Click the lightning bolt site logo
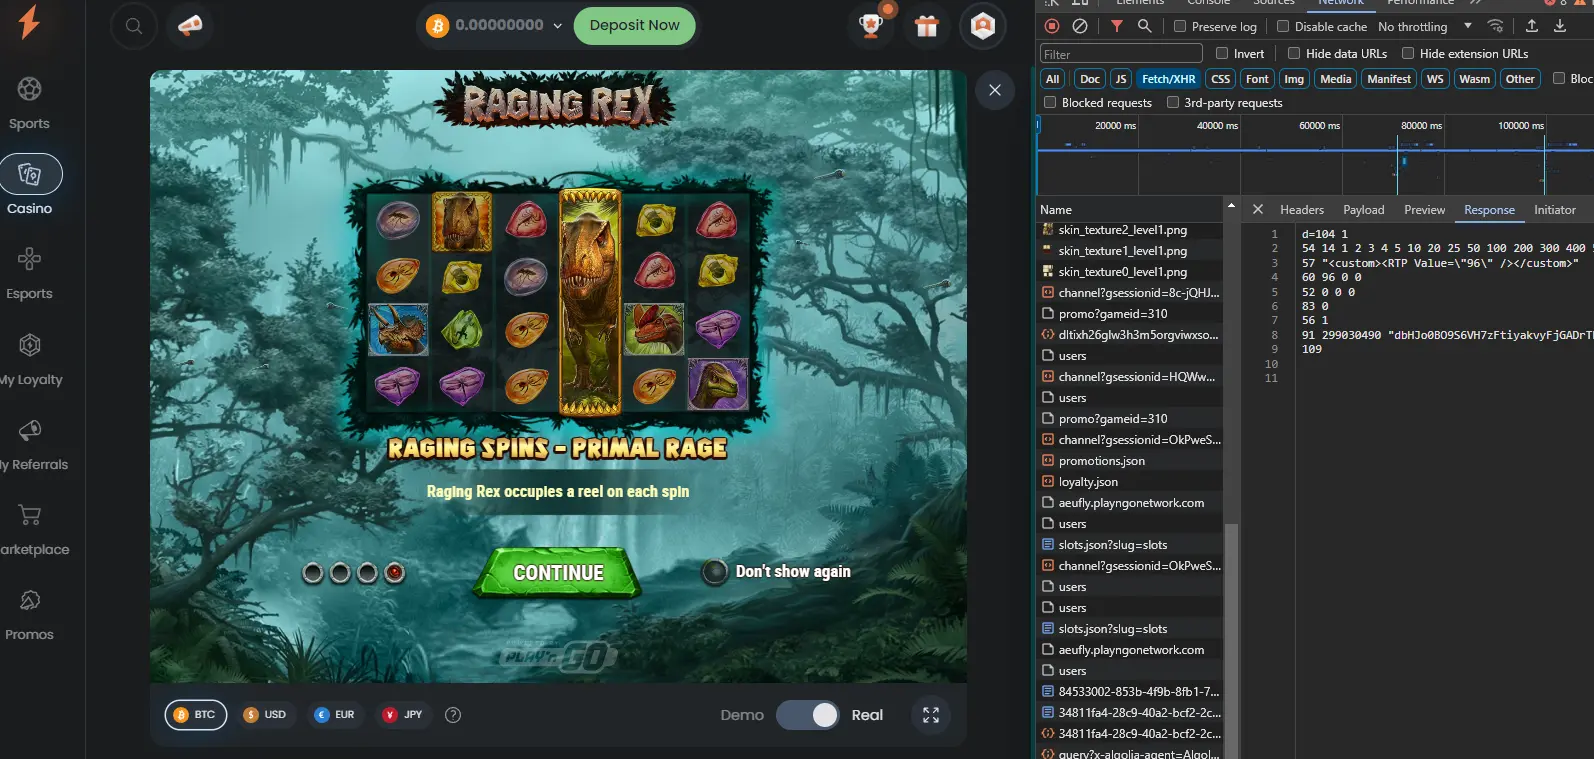This screenshot has height=759, width=1594. 30,22
